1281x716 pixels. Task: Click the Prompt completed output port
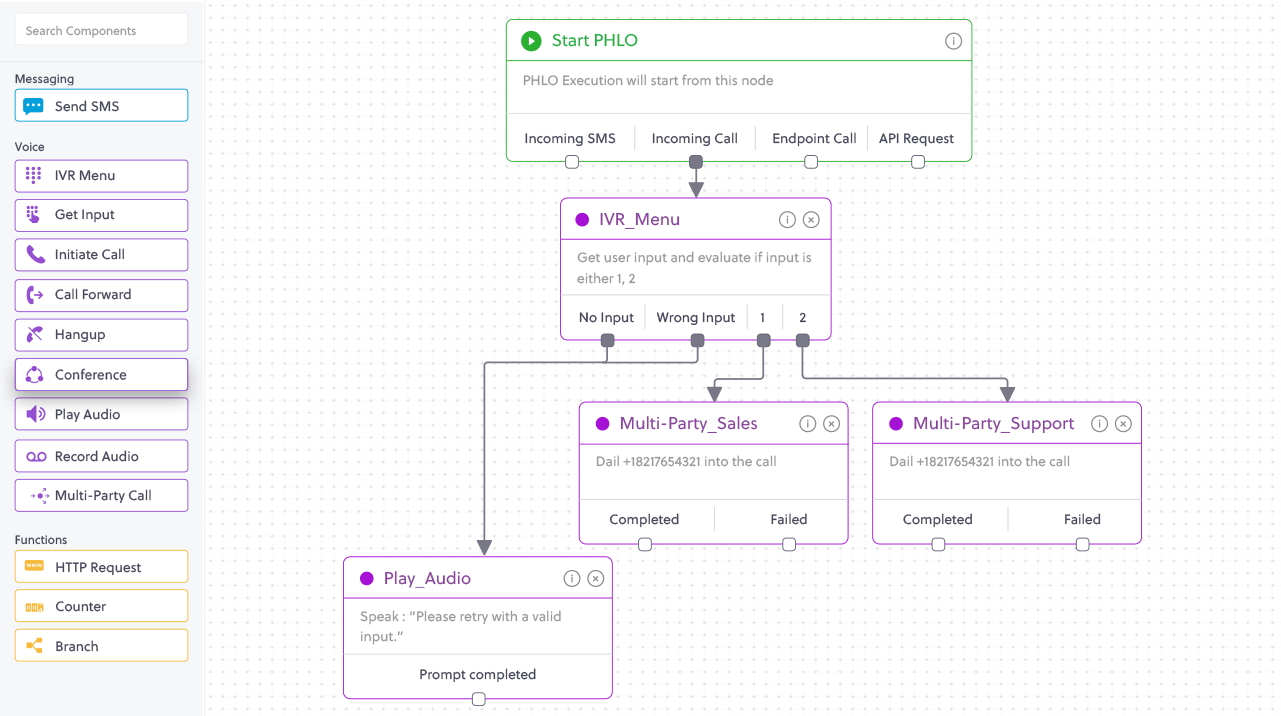[x=478, y=699]
